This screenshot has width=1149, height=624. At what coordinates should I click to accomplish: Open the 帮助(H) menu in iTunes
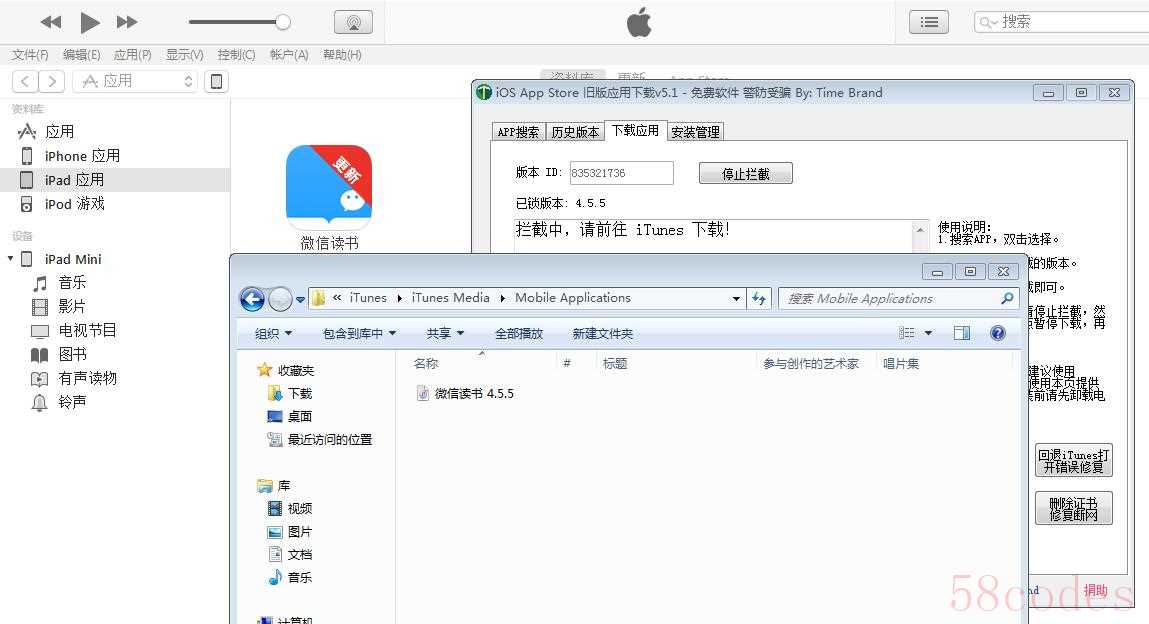pyautogui.click(x=342, y=55)
